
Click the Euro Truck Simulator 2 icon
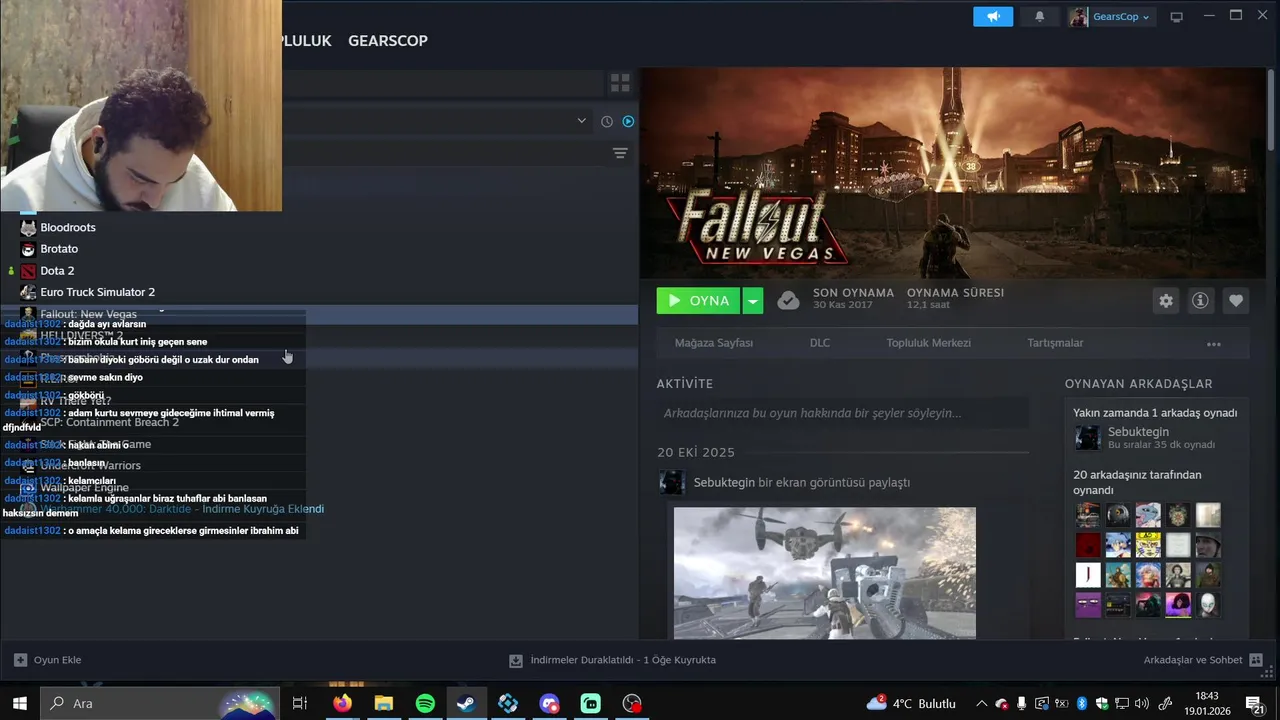point(28,292)
